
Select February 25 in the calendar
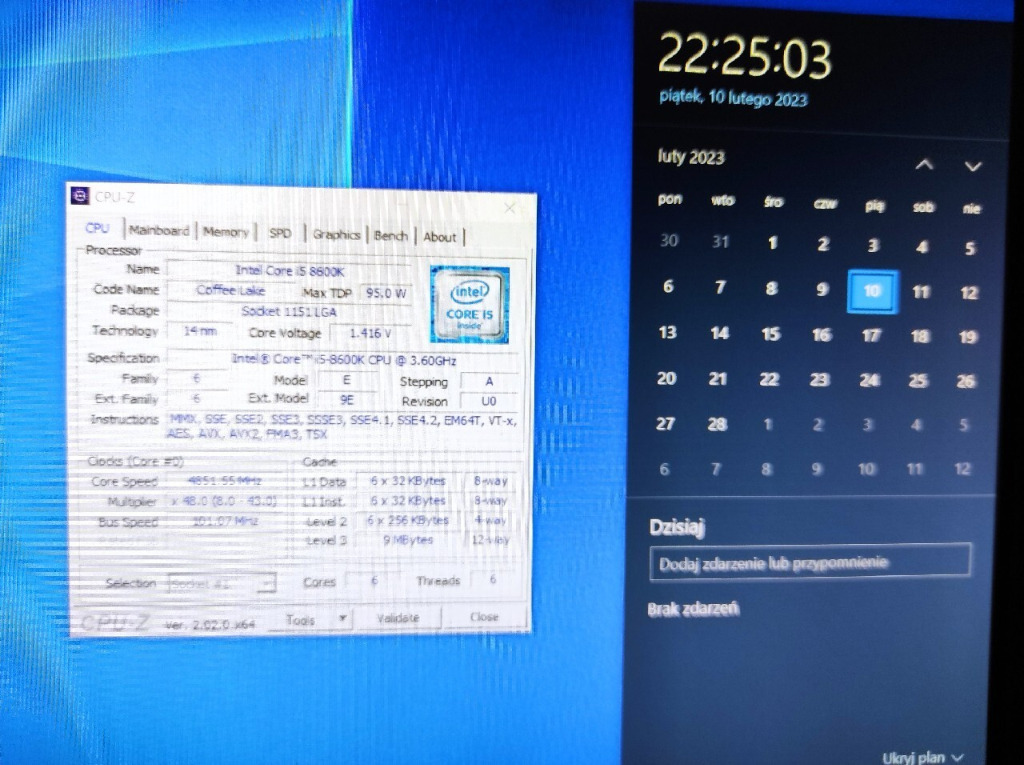pos(918,380)
